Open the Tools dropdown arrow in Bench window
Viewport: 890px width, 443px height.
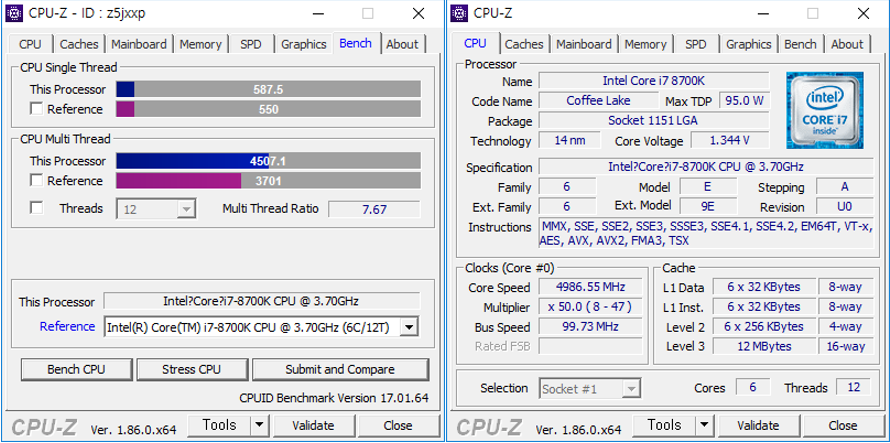[x=259, y=425]
